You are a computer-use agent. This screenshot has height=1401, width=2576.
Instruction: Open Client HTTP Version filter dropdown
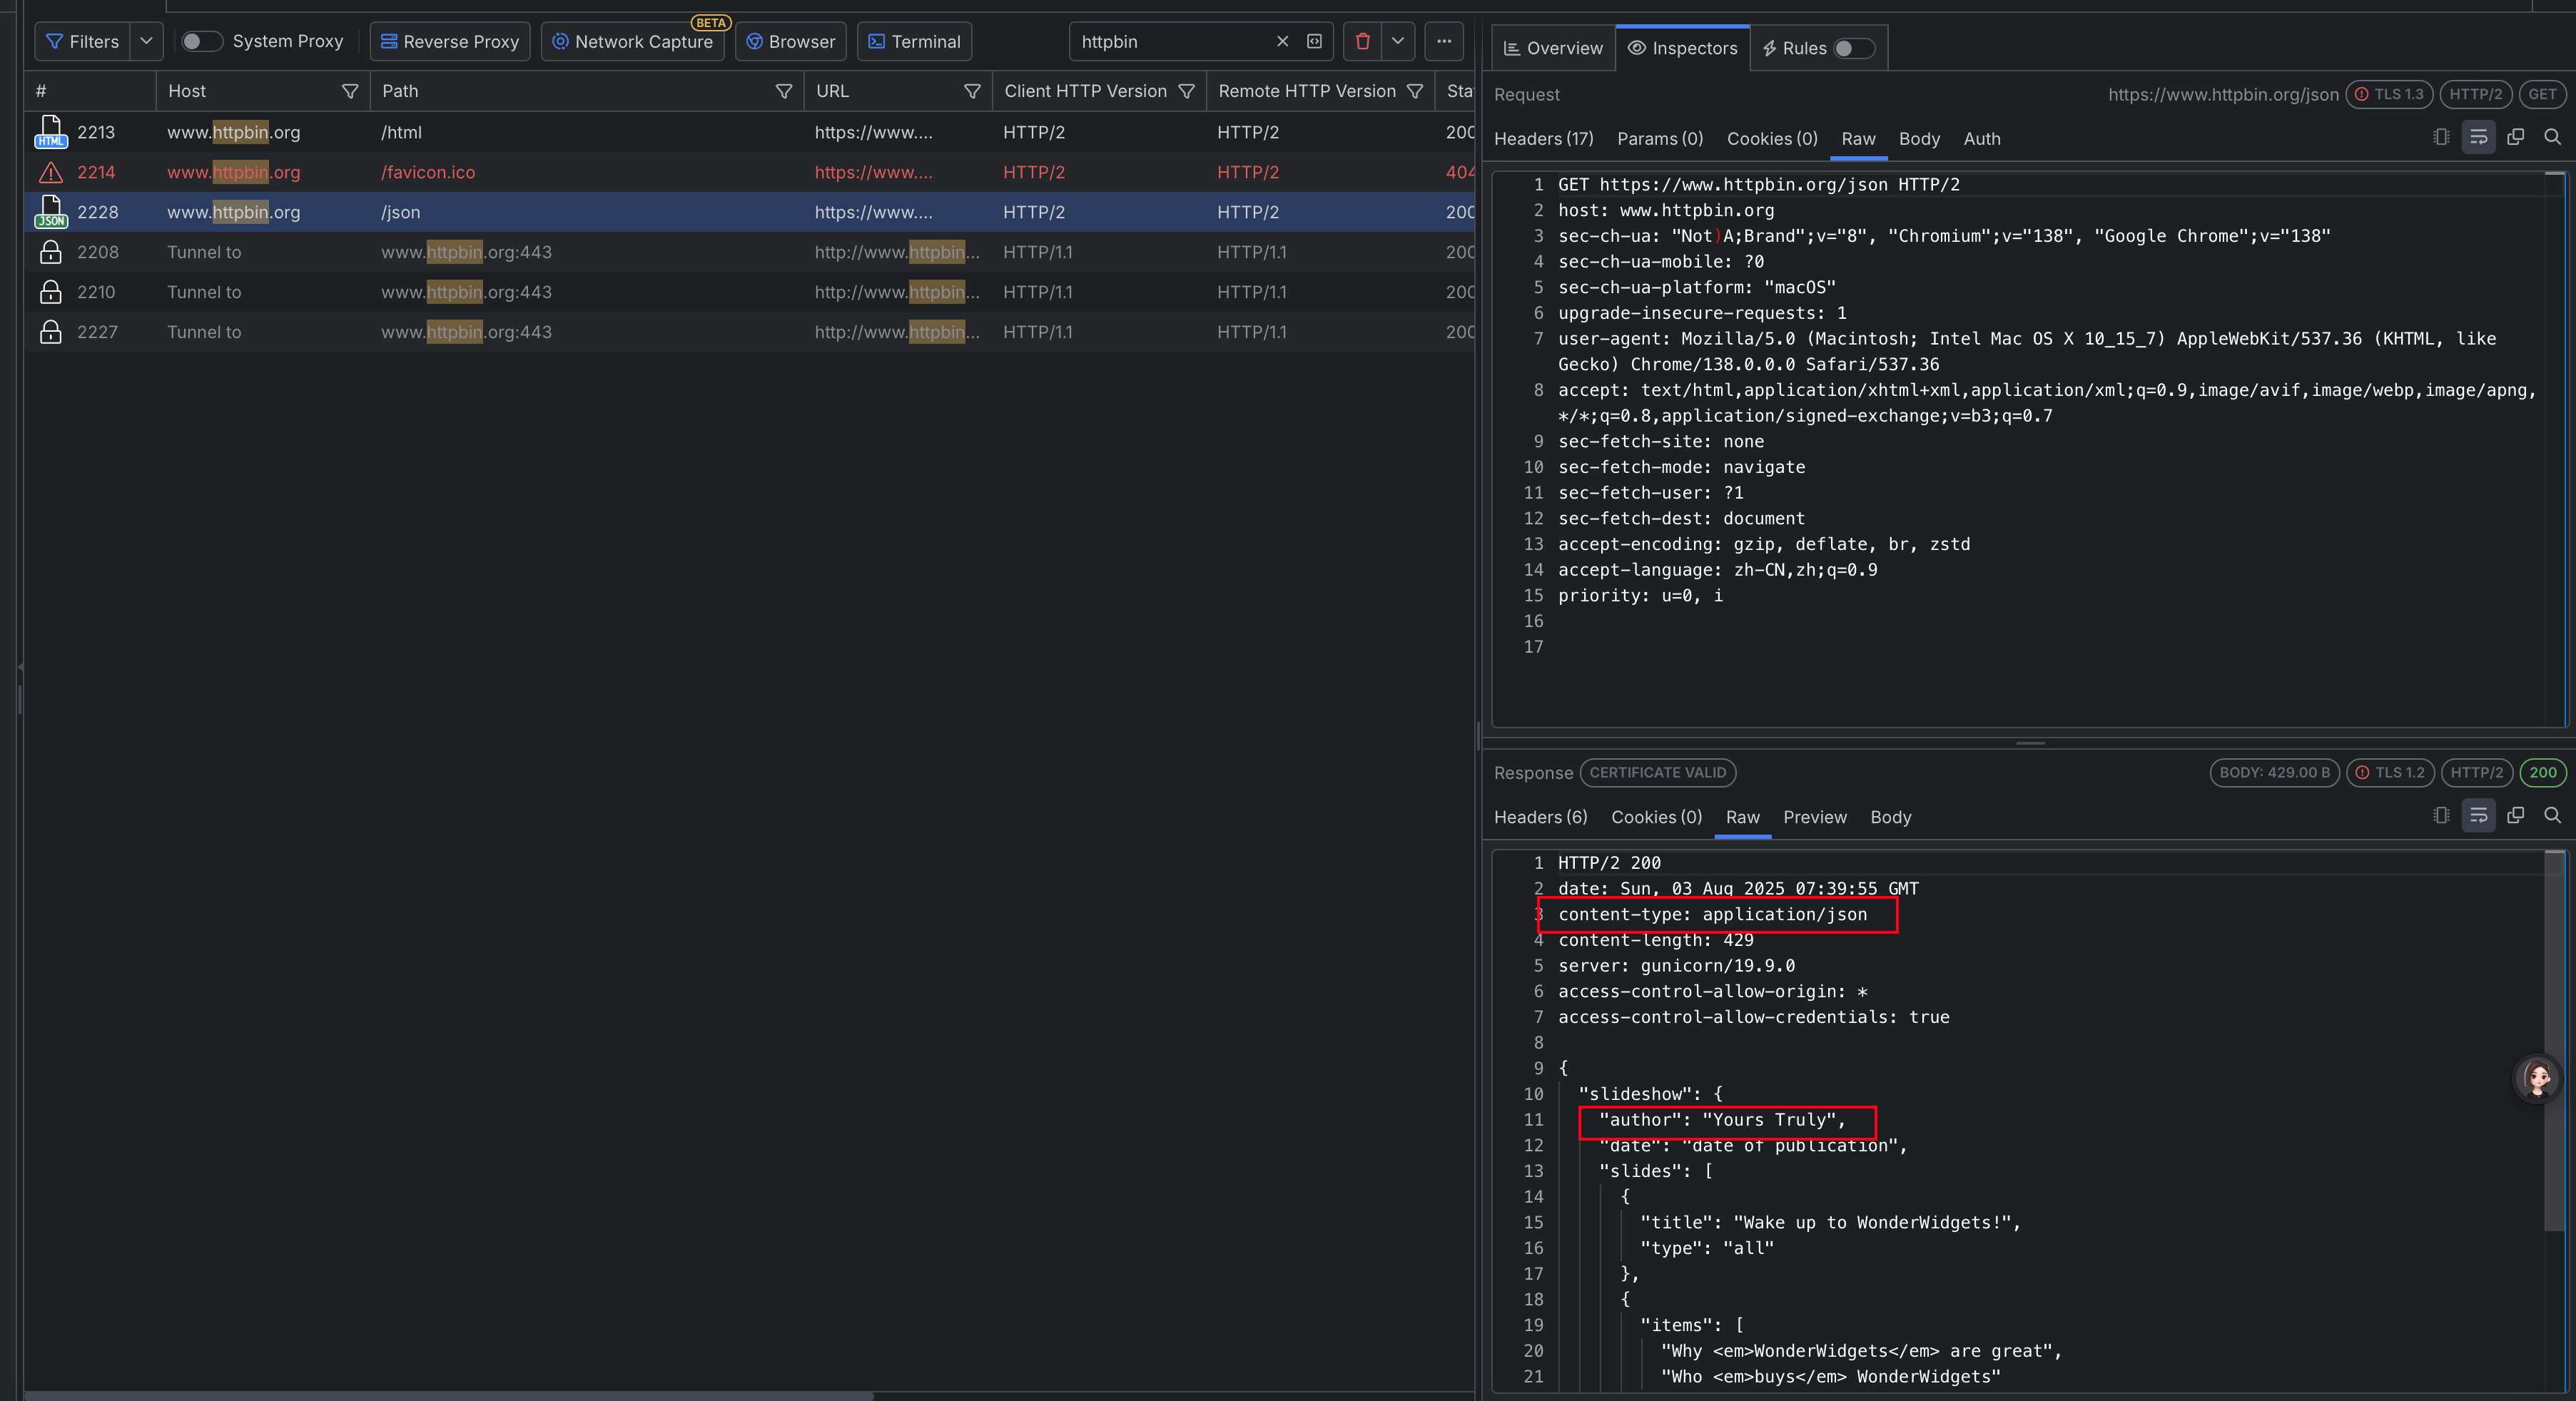click(1187, 91)
